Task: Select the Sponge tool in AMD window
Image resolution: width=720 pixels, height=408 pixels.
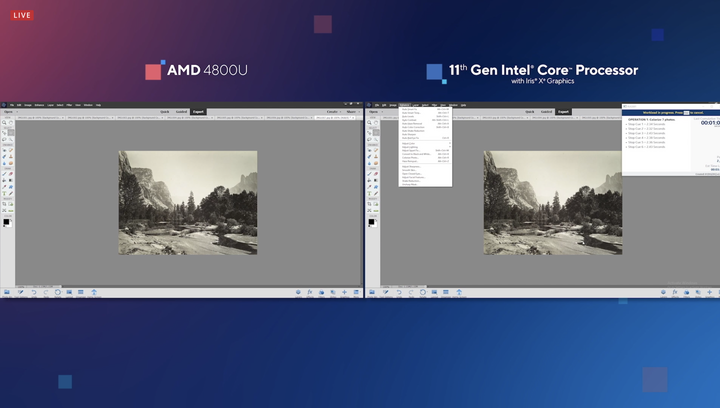Action: click(11, 163)
